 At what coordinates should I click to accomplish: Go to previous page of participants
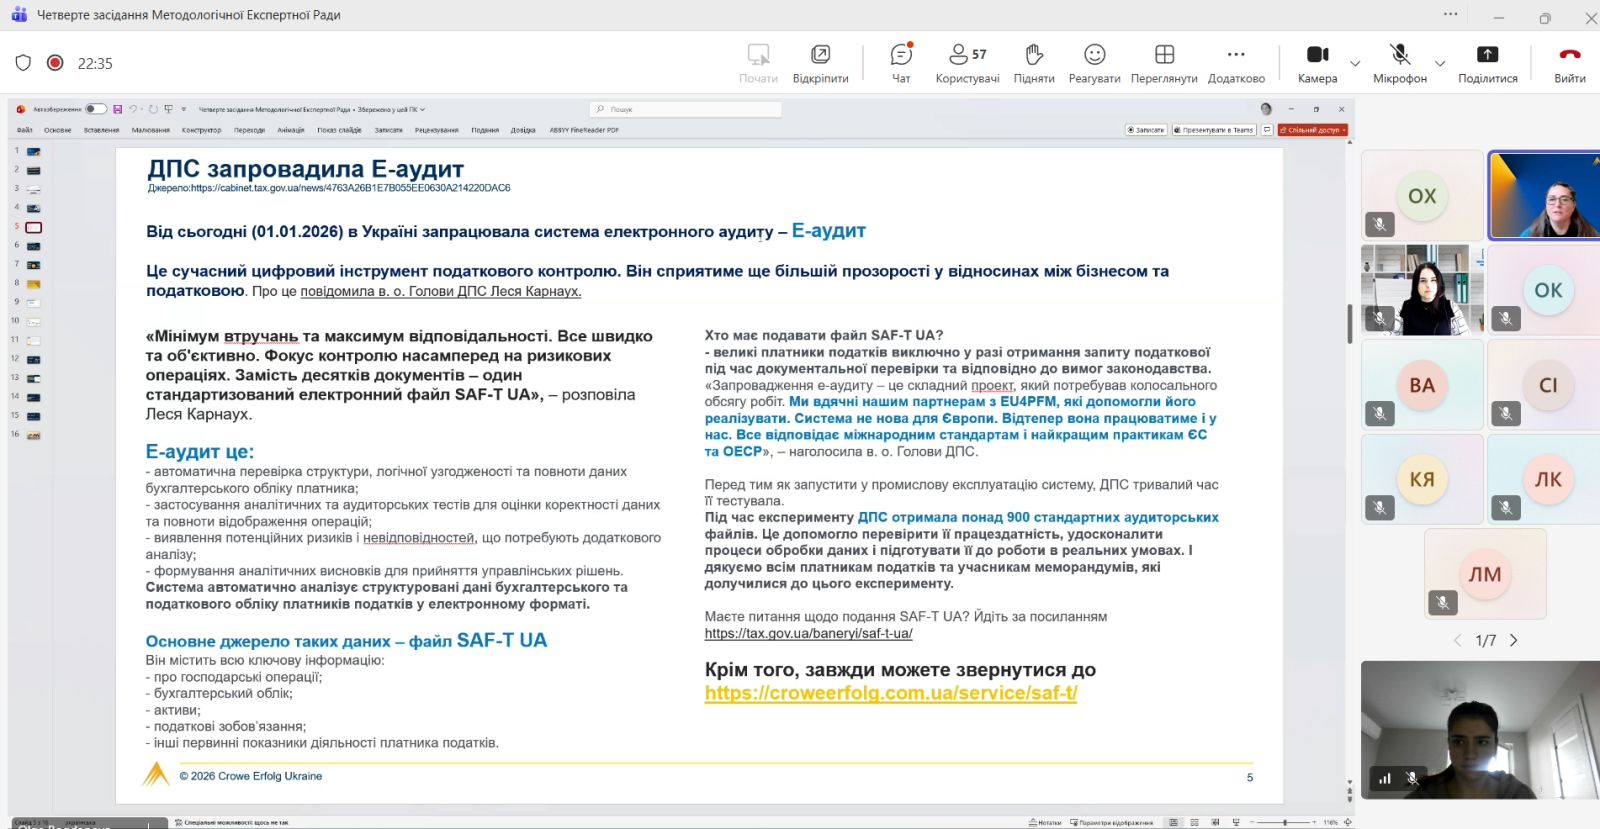pyautogui.click(x=1457, y=641)
